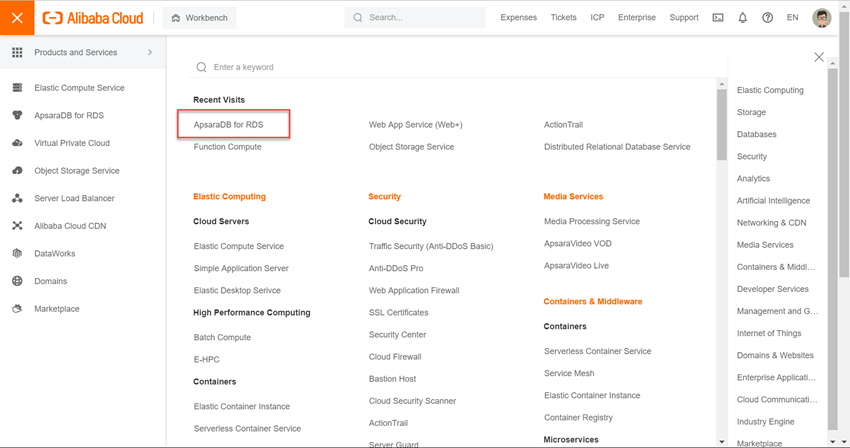This screenshot has width=850, height=448.
Task: Click Server Load Balancer sidebar icon
Action: [x=17, y=198]
